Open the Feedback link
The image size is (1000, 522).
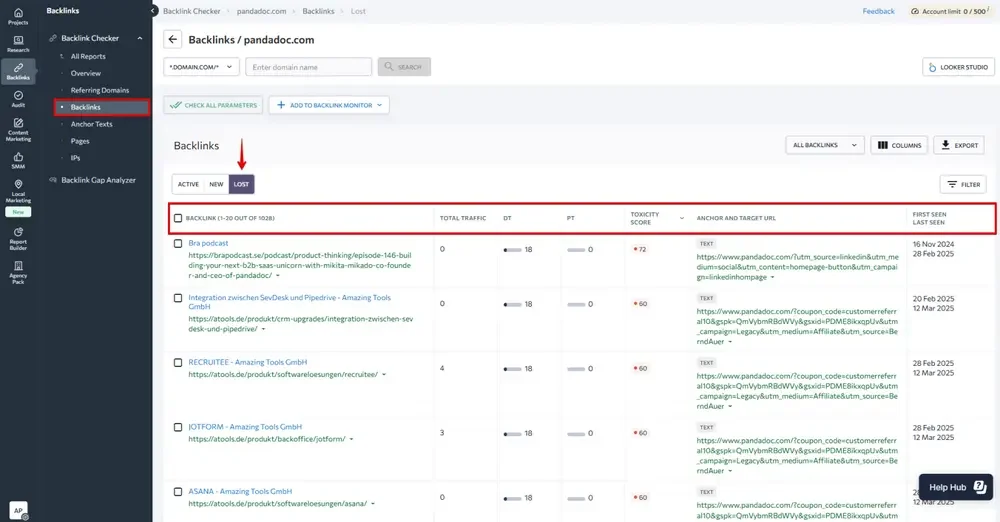878,11
